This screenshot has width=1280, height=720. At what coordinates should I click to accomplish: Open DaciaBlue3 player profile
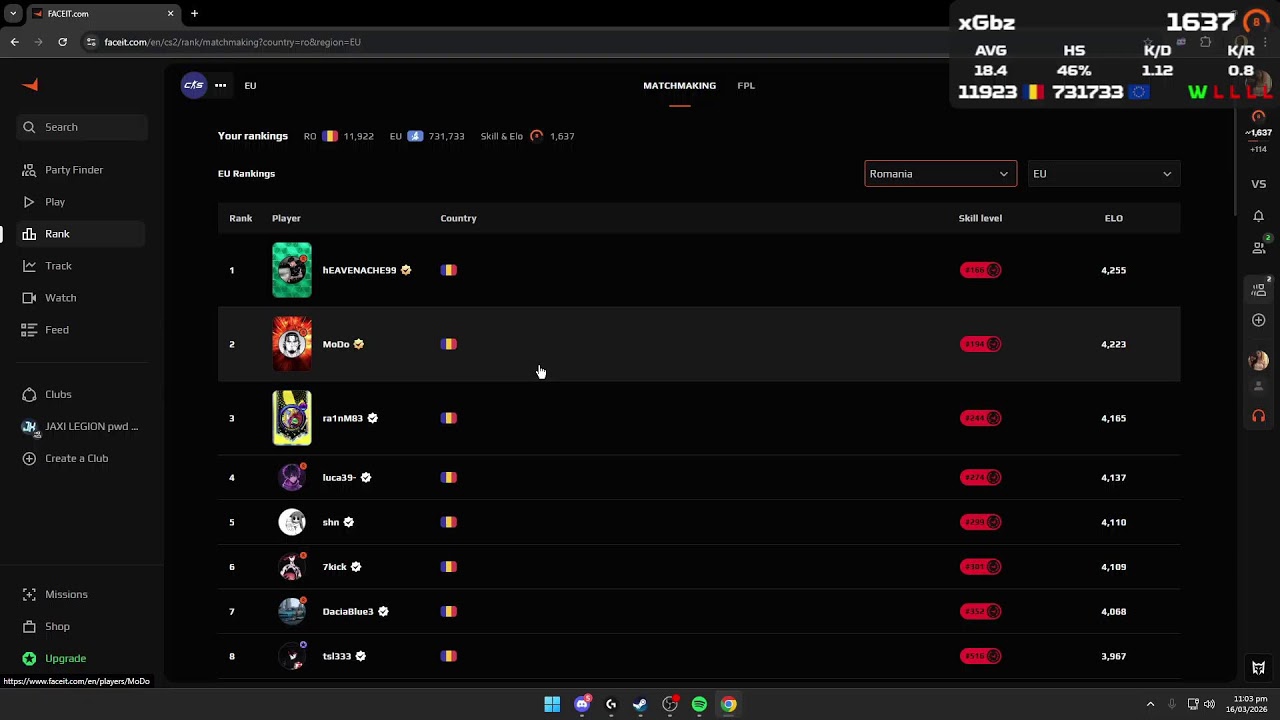click(347, 612)
